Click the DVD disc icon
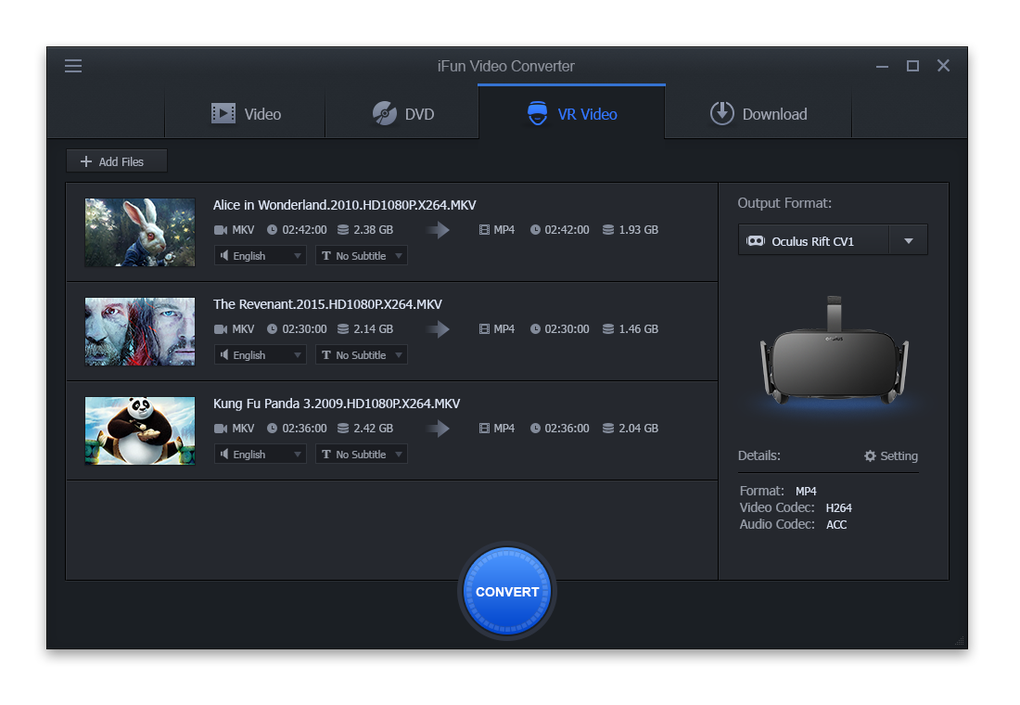Viewport: 1020px width, 705px height. 384,113
